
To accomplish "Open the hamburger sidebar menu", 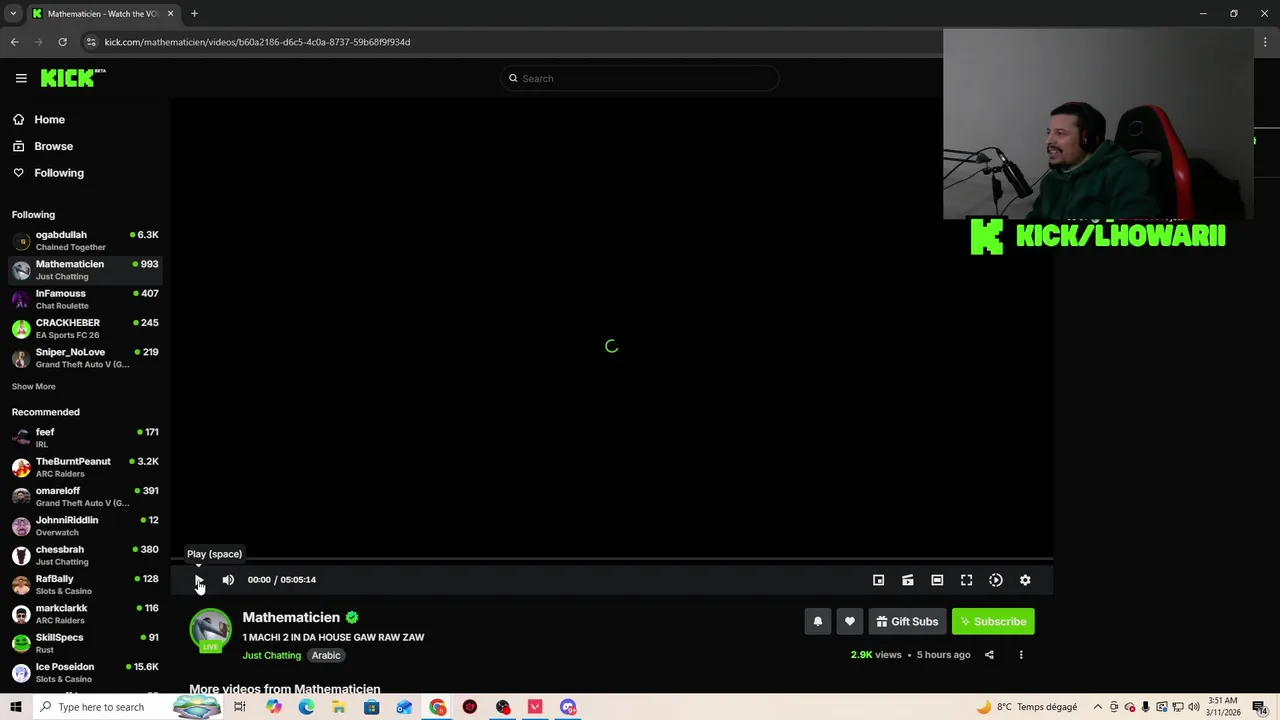I will click(x=21, y=78).
